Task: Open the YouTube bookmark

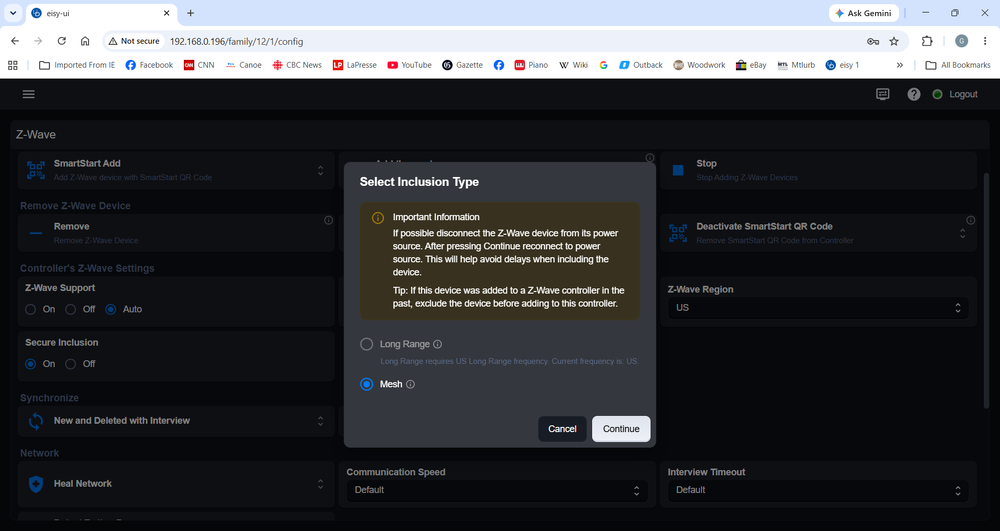Action: (x=409, y=65)
